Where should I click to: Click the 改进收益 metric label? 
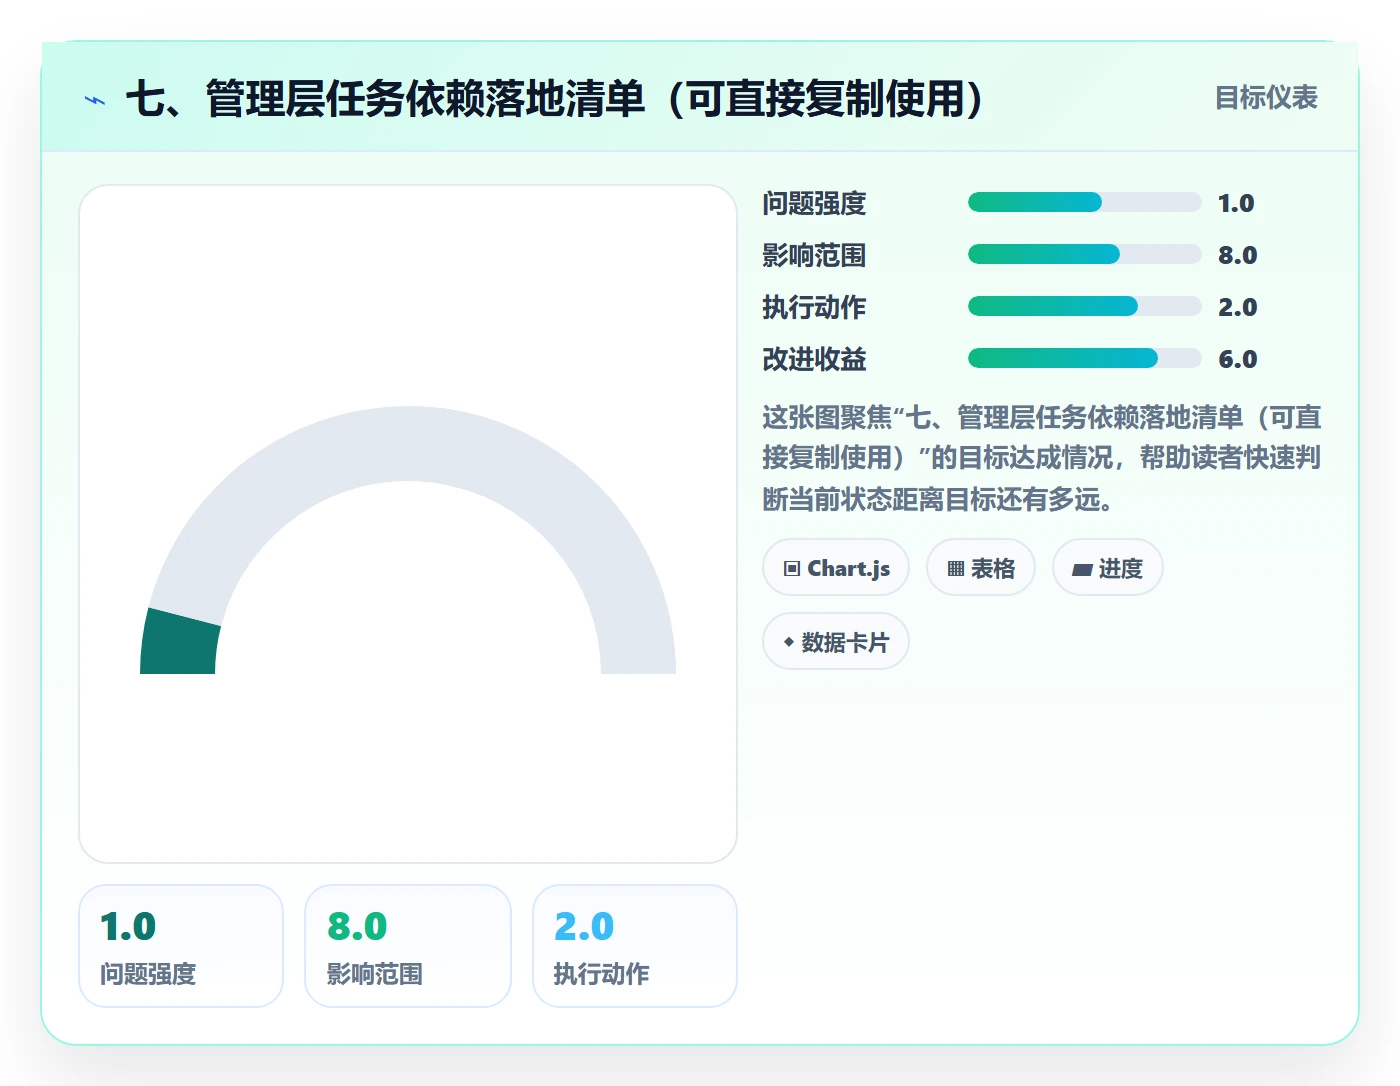coord(814,360)
